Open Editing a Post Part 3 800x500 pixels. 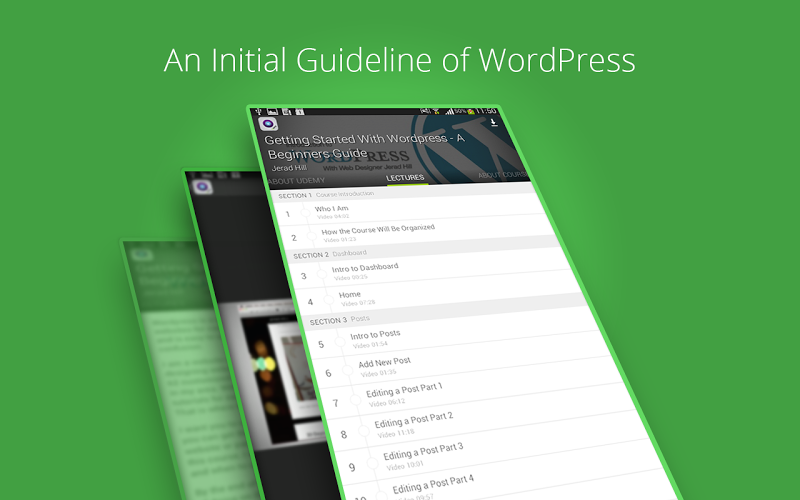(423, 451)
